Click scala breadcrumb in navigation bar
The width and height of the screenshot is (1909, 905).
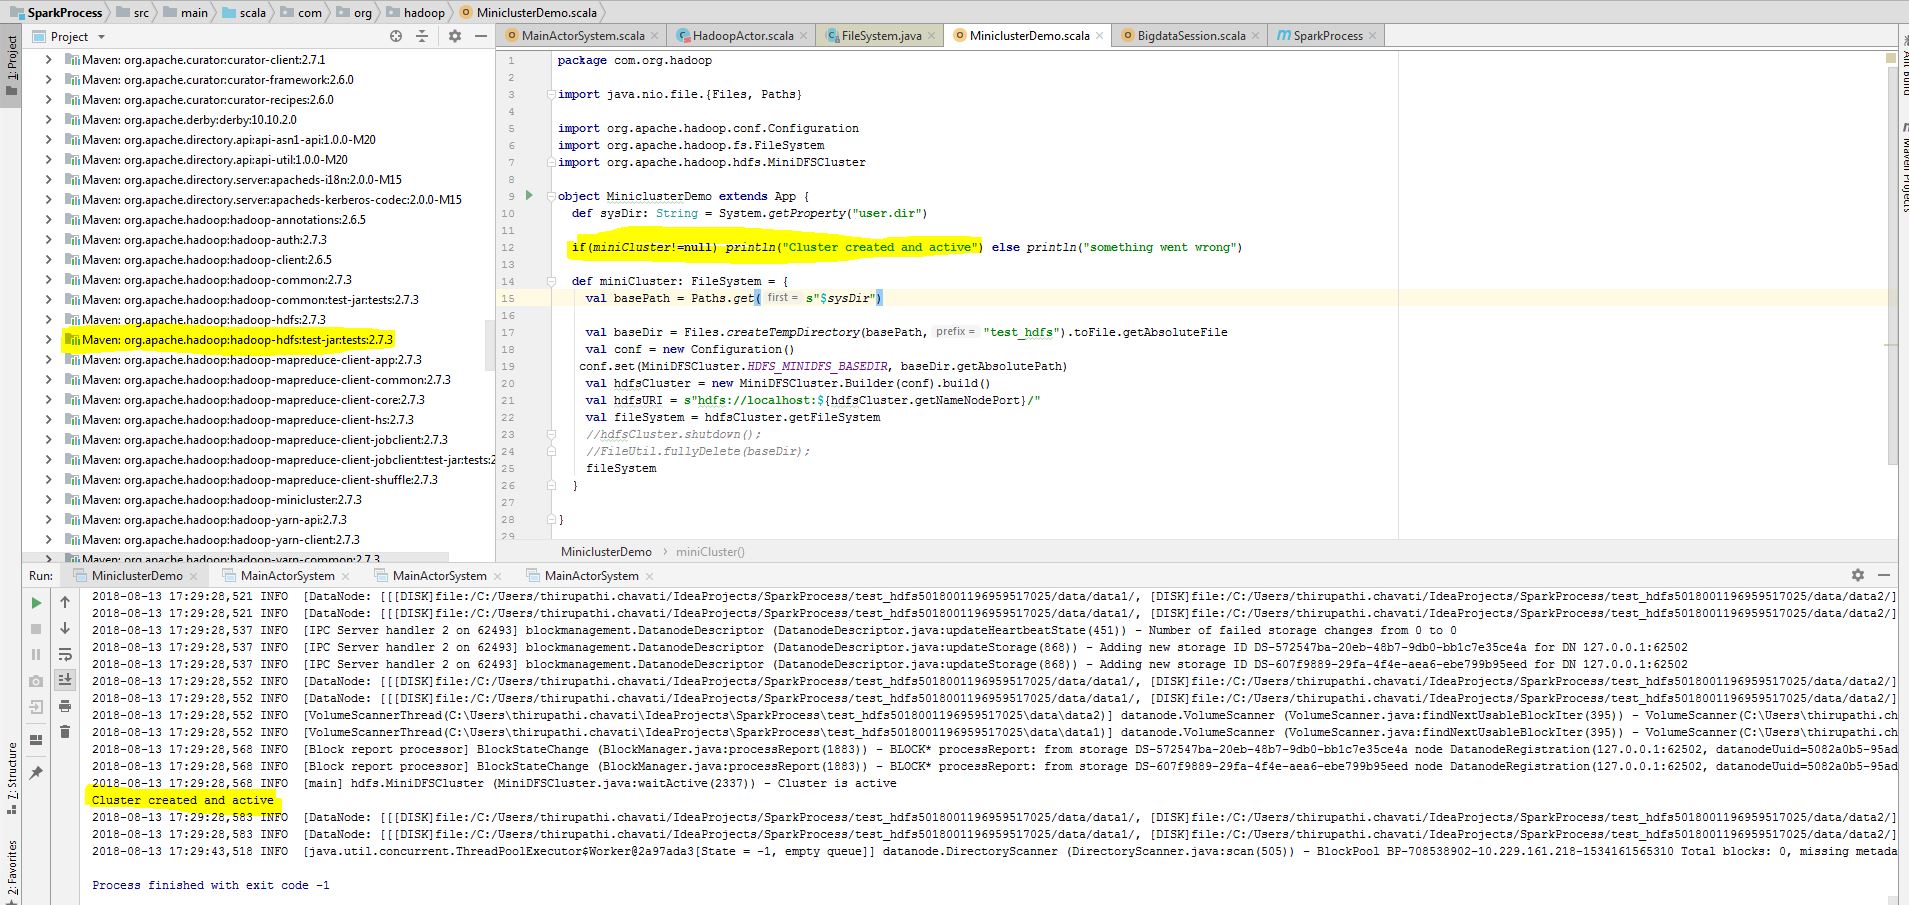click(x=243, y=12)
